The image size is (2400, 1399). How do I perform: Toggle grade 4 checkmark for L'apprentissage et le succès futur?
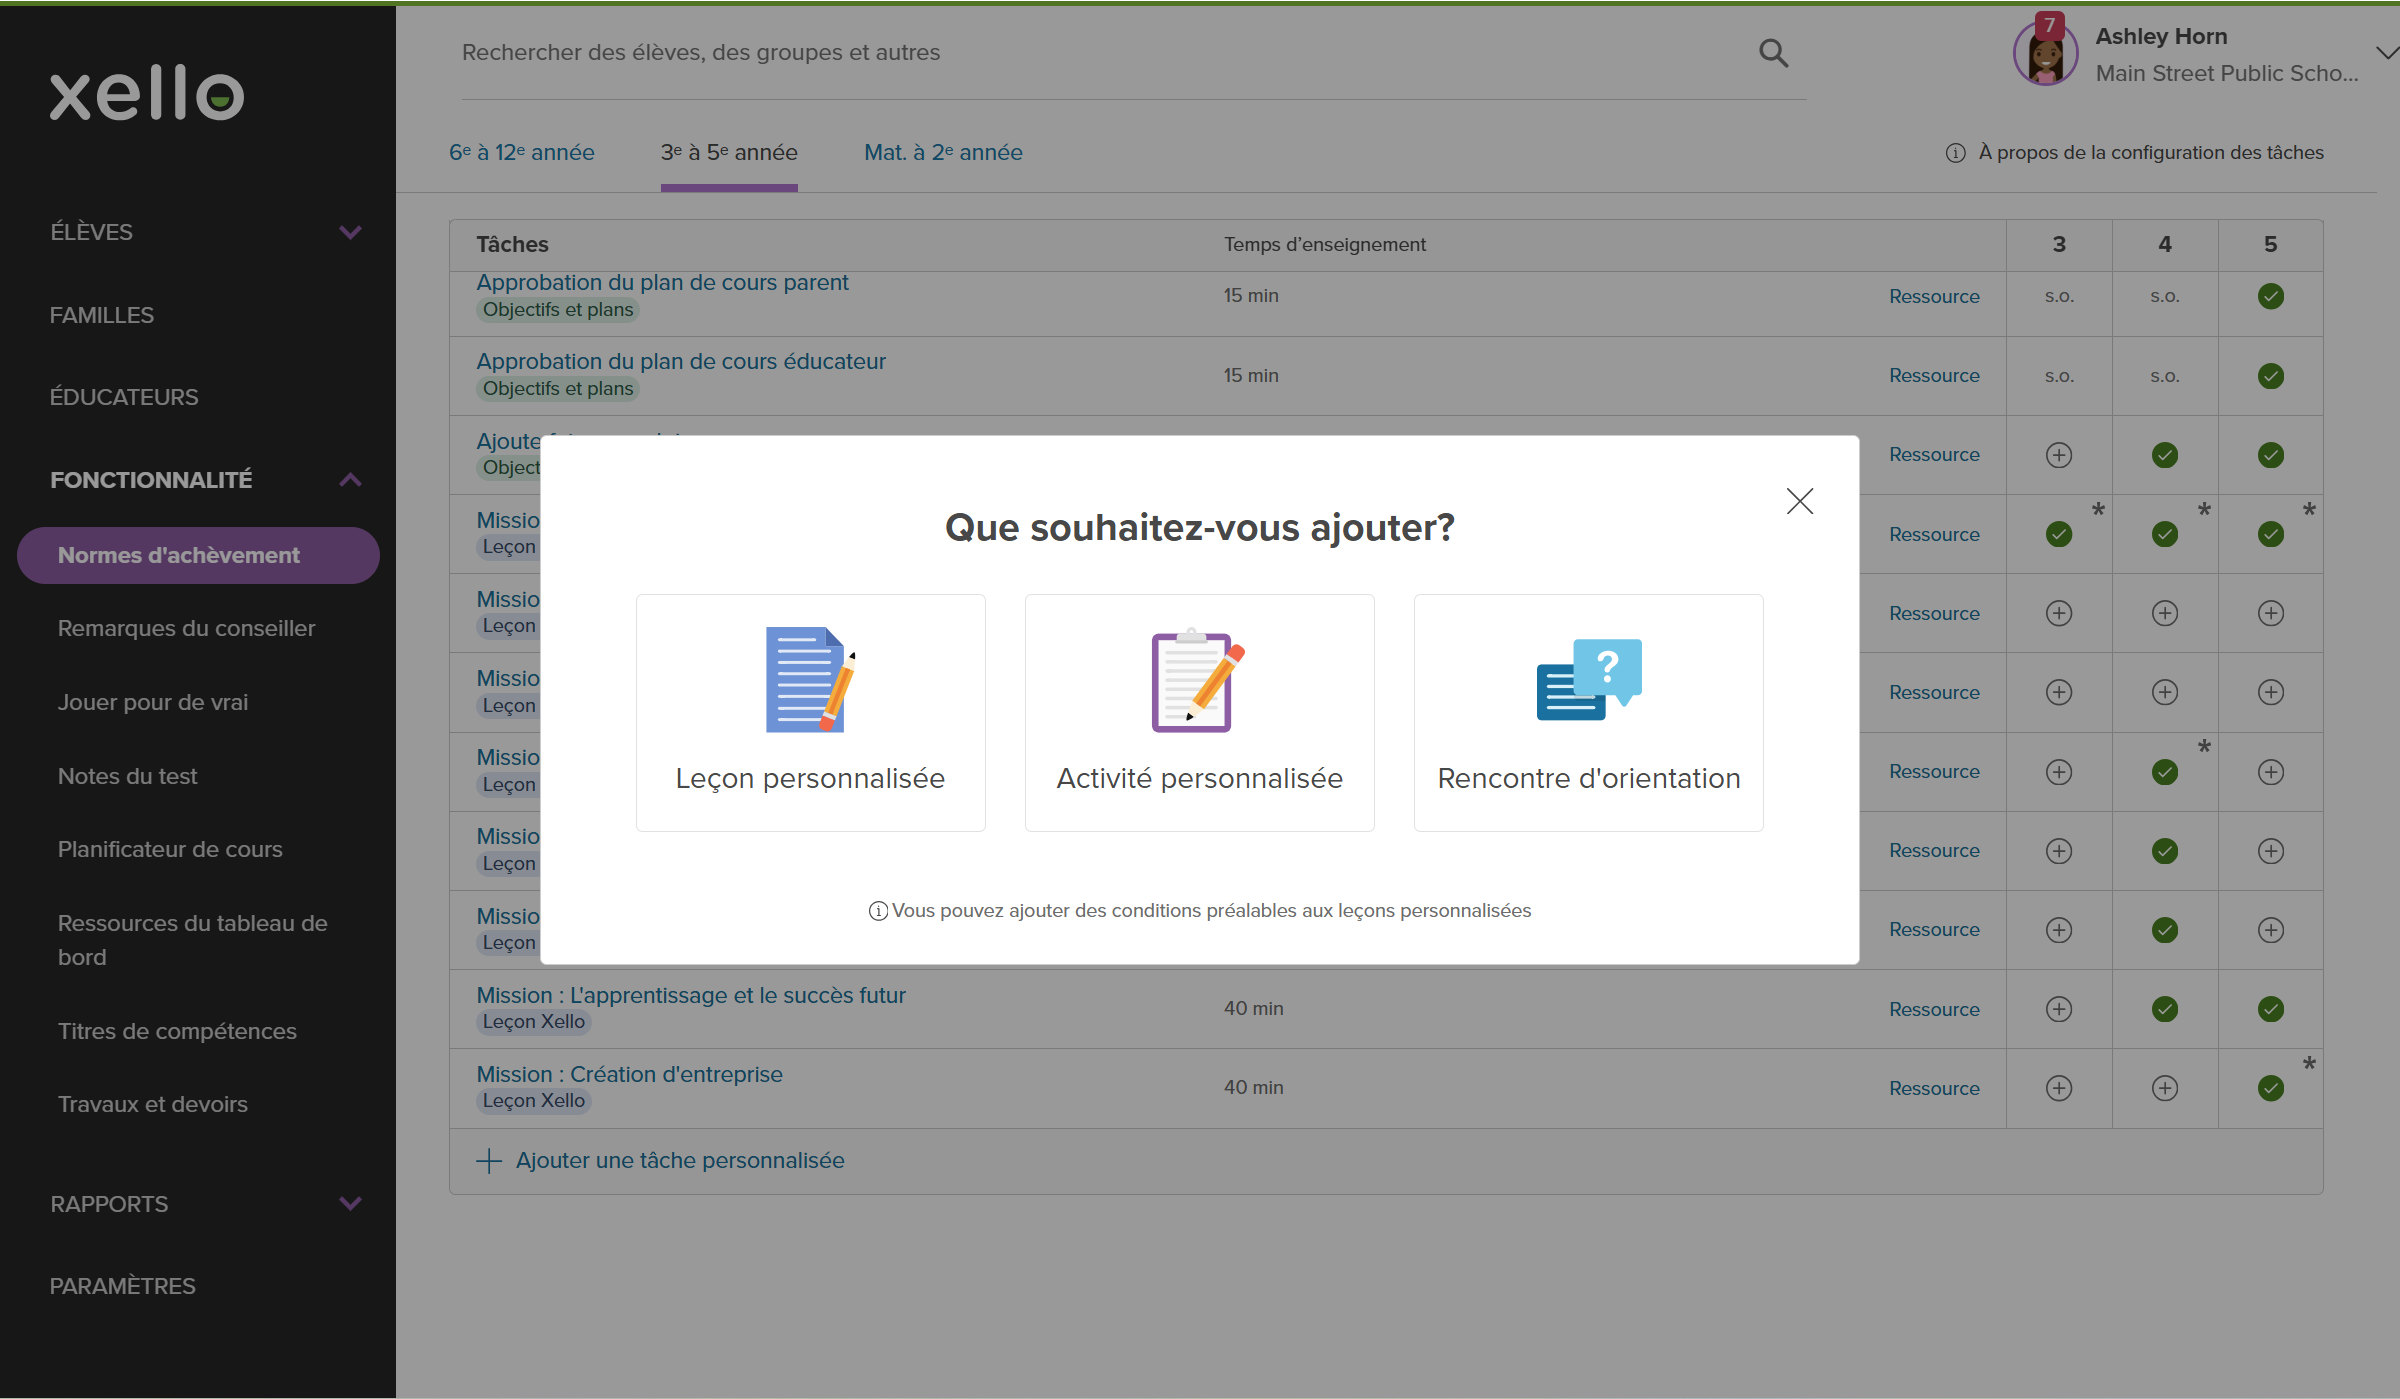click(2164, 1009)
